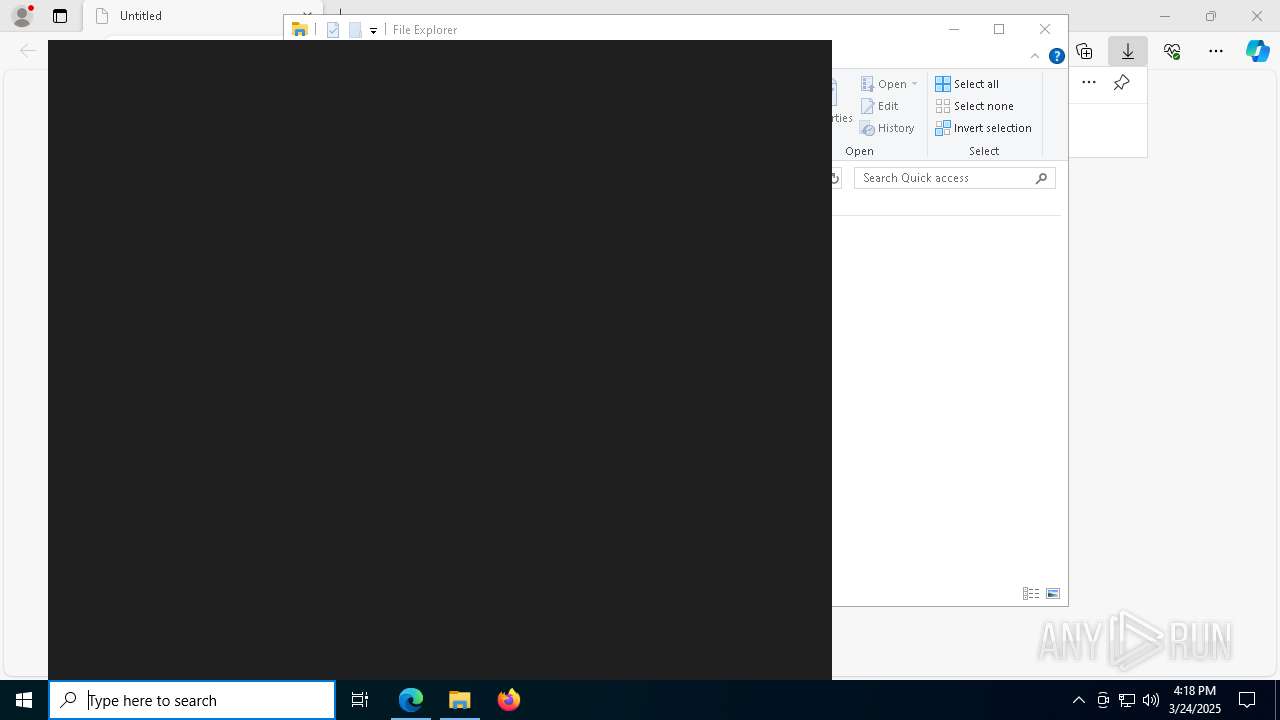
Task: Open the Edge profile avatar icon
Action: point(22,16)
